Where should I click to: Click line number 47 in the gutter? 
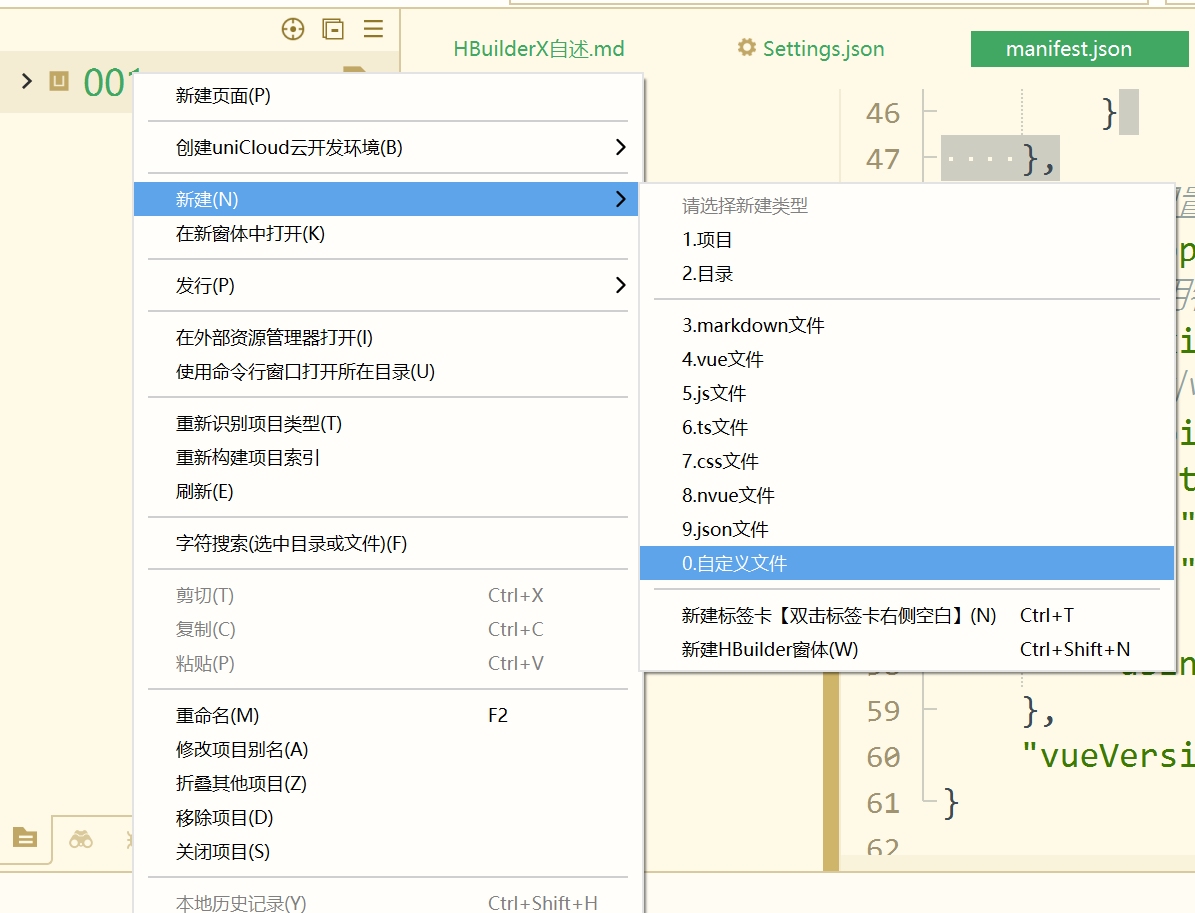[883, 159]
